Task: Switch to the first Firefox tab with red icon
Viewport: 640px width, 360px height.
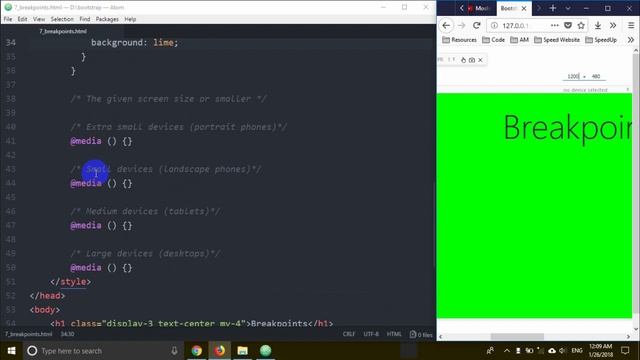Action: [480, 8]
